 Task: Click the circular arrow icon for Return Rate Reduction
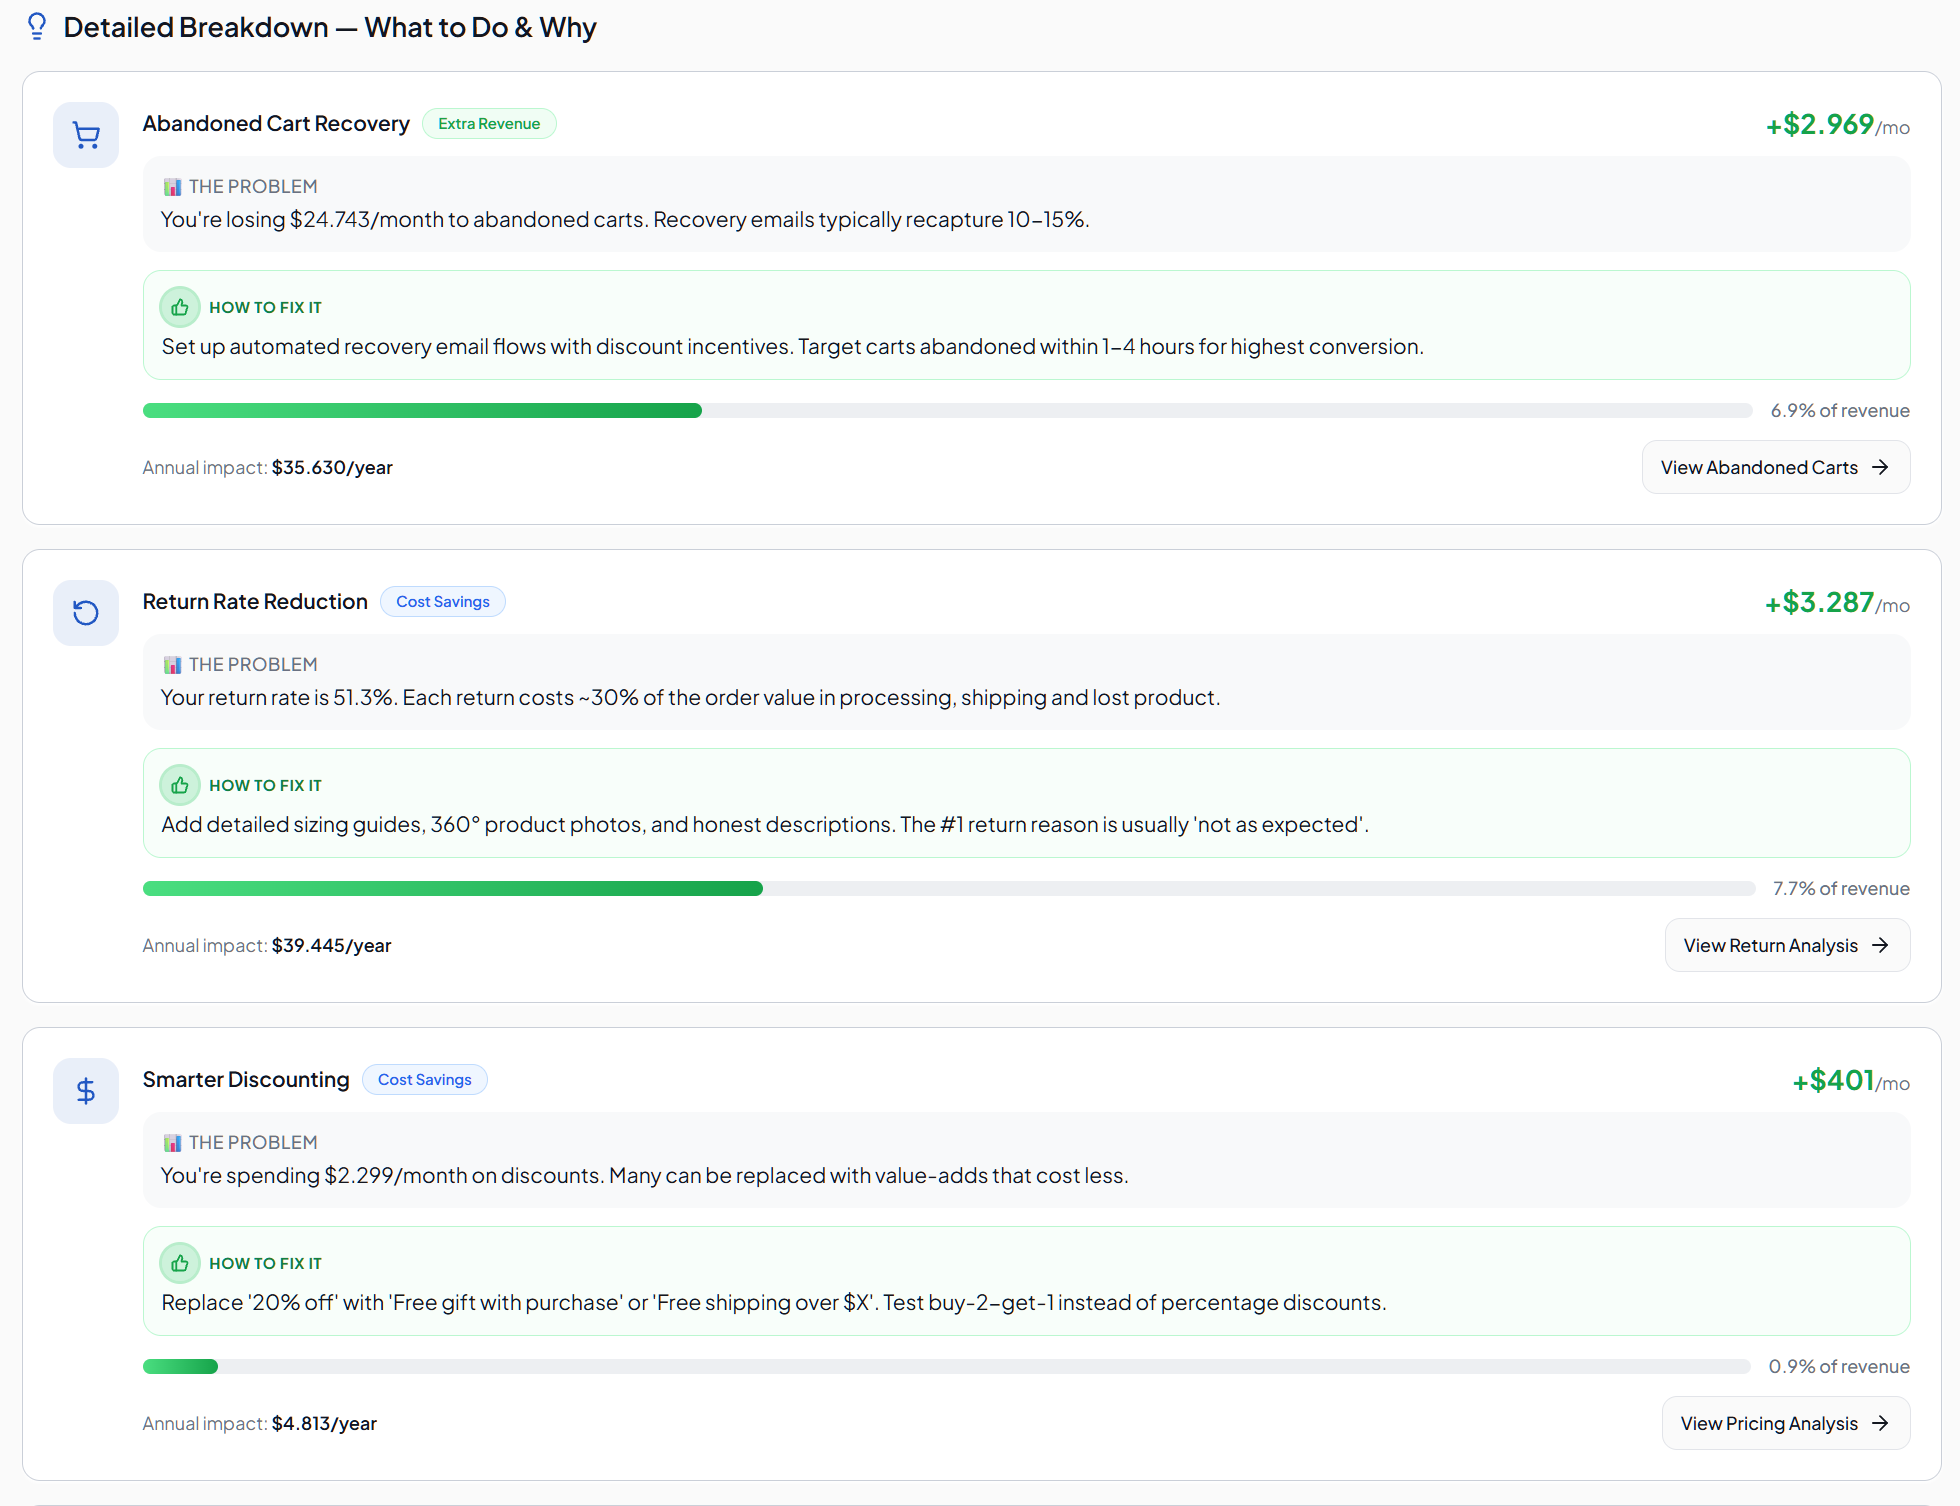86,613
